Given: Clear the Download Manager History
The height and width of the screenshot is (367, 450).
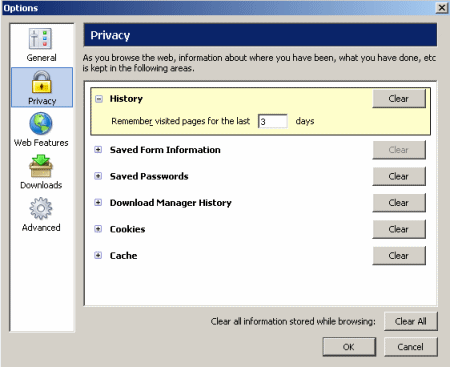Looking at the screenshot, I should pos(399,203).
